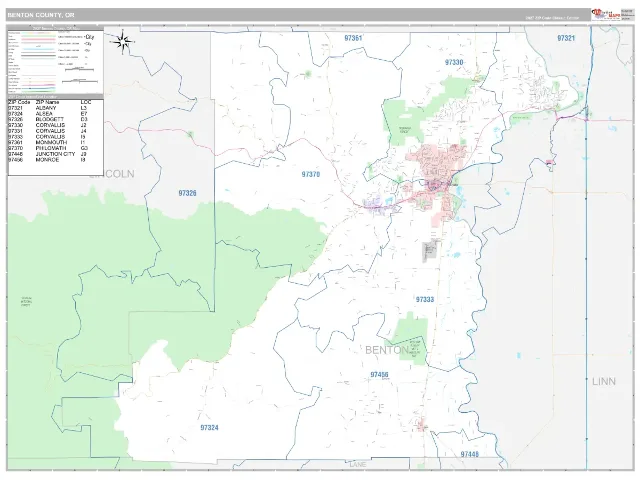
Task: Click the 97326 ZIP label on the map
Action: click(187, 193)
